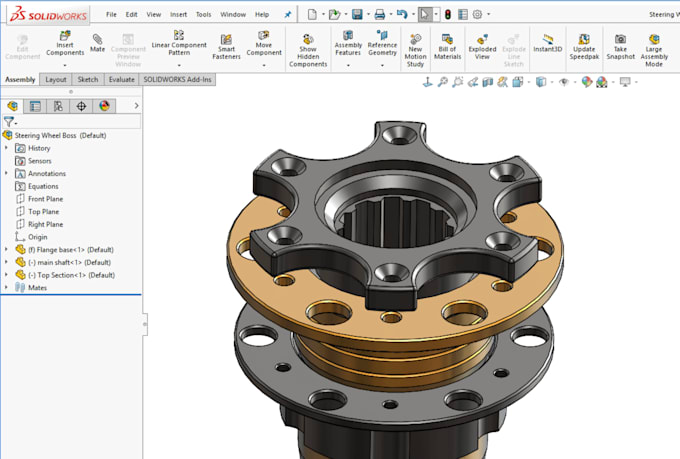Screen dimensions: 680x459
Task: Open Linear Component Pattern dropdown arrow
Action: click(179, 66)
